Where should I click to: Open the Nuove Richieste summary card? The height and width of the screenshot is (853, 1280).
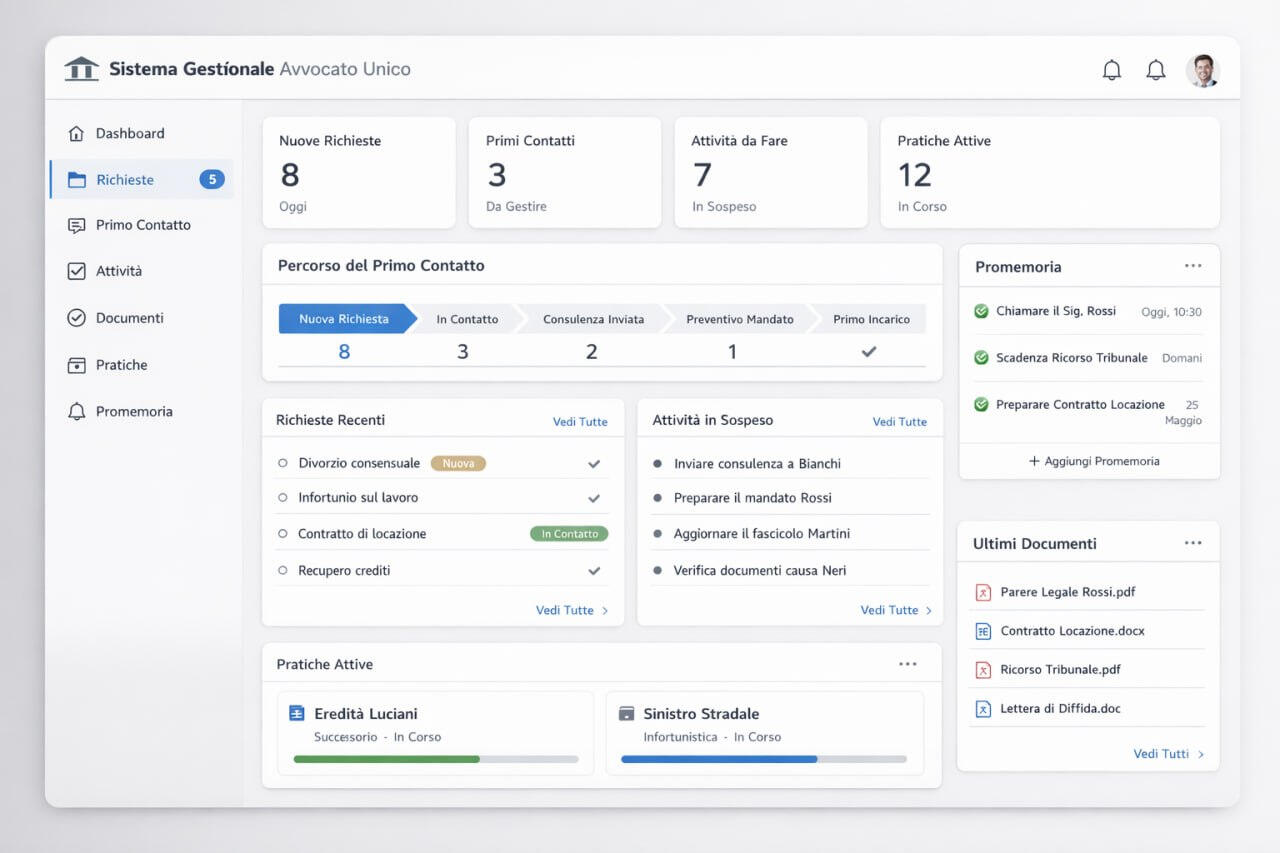tap(358, 172)
